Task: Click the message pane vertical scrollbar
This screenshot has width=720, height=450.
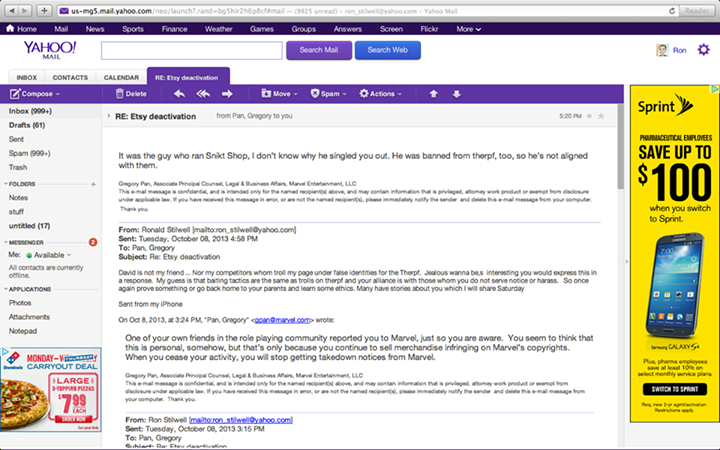Action: pos(620,146)
